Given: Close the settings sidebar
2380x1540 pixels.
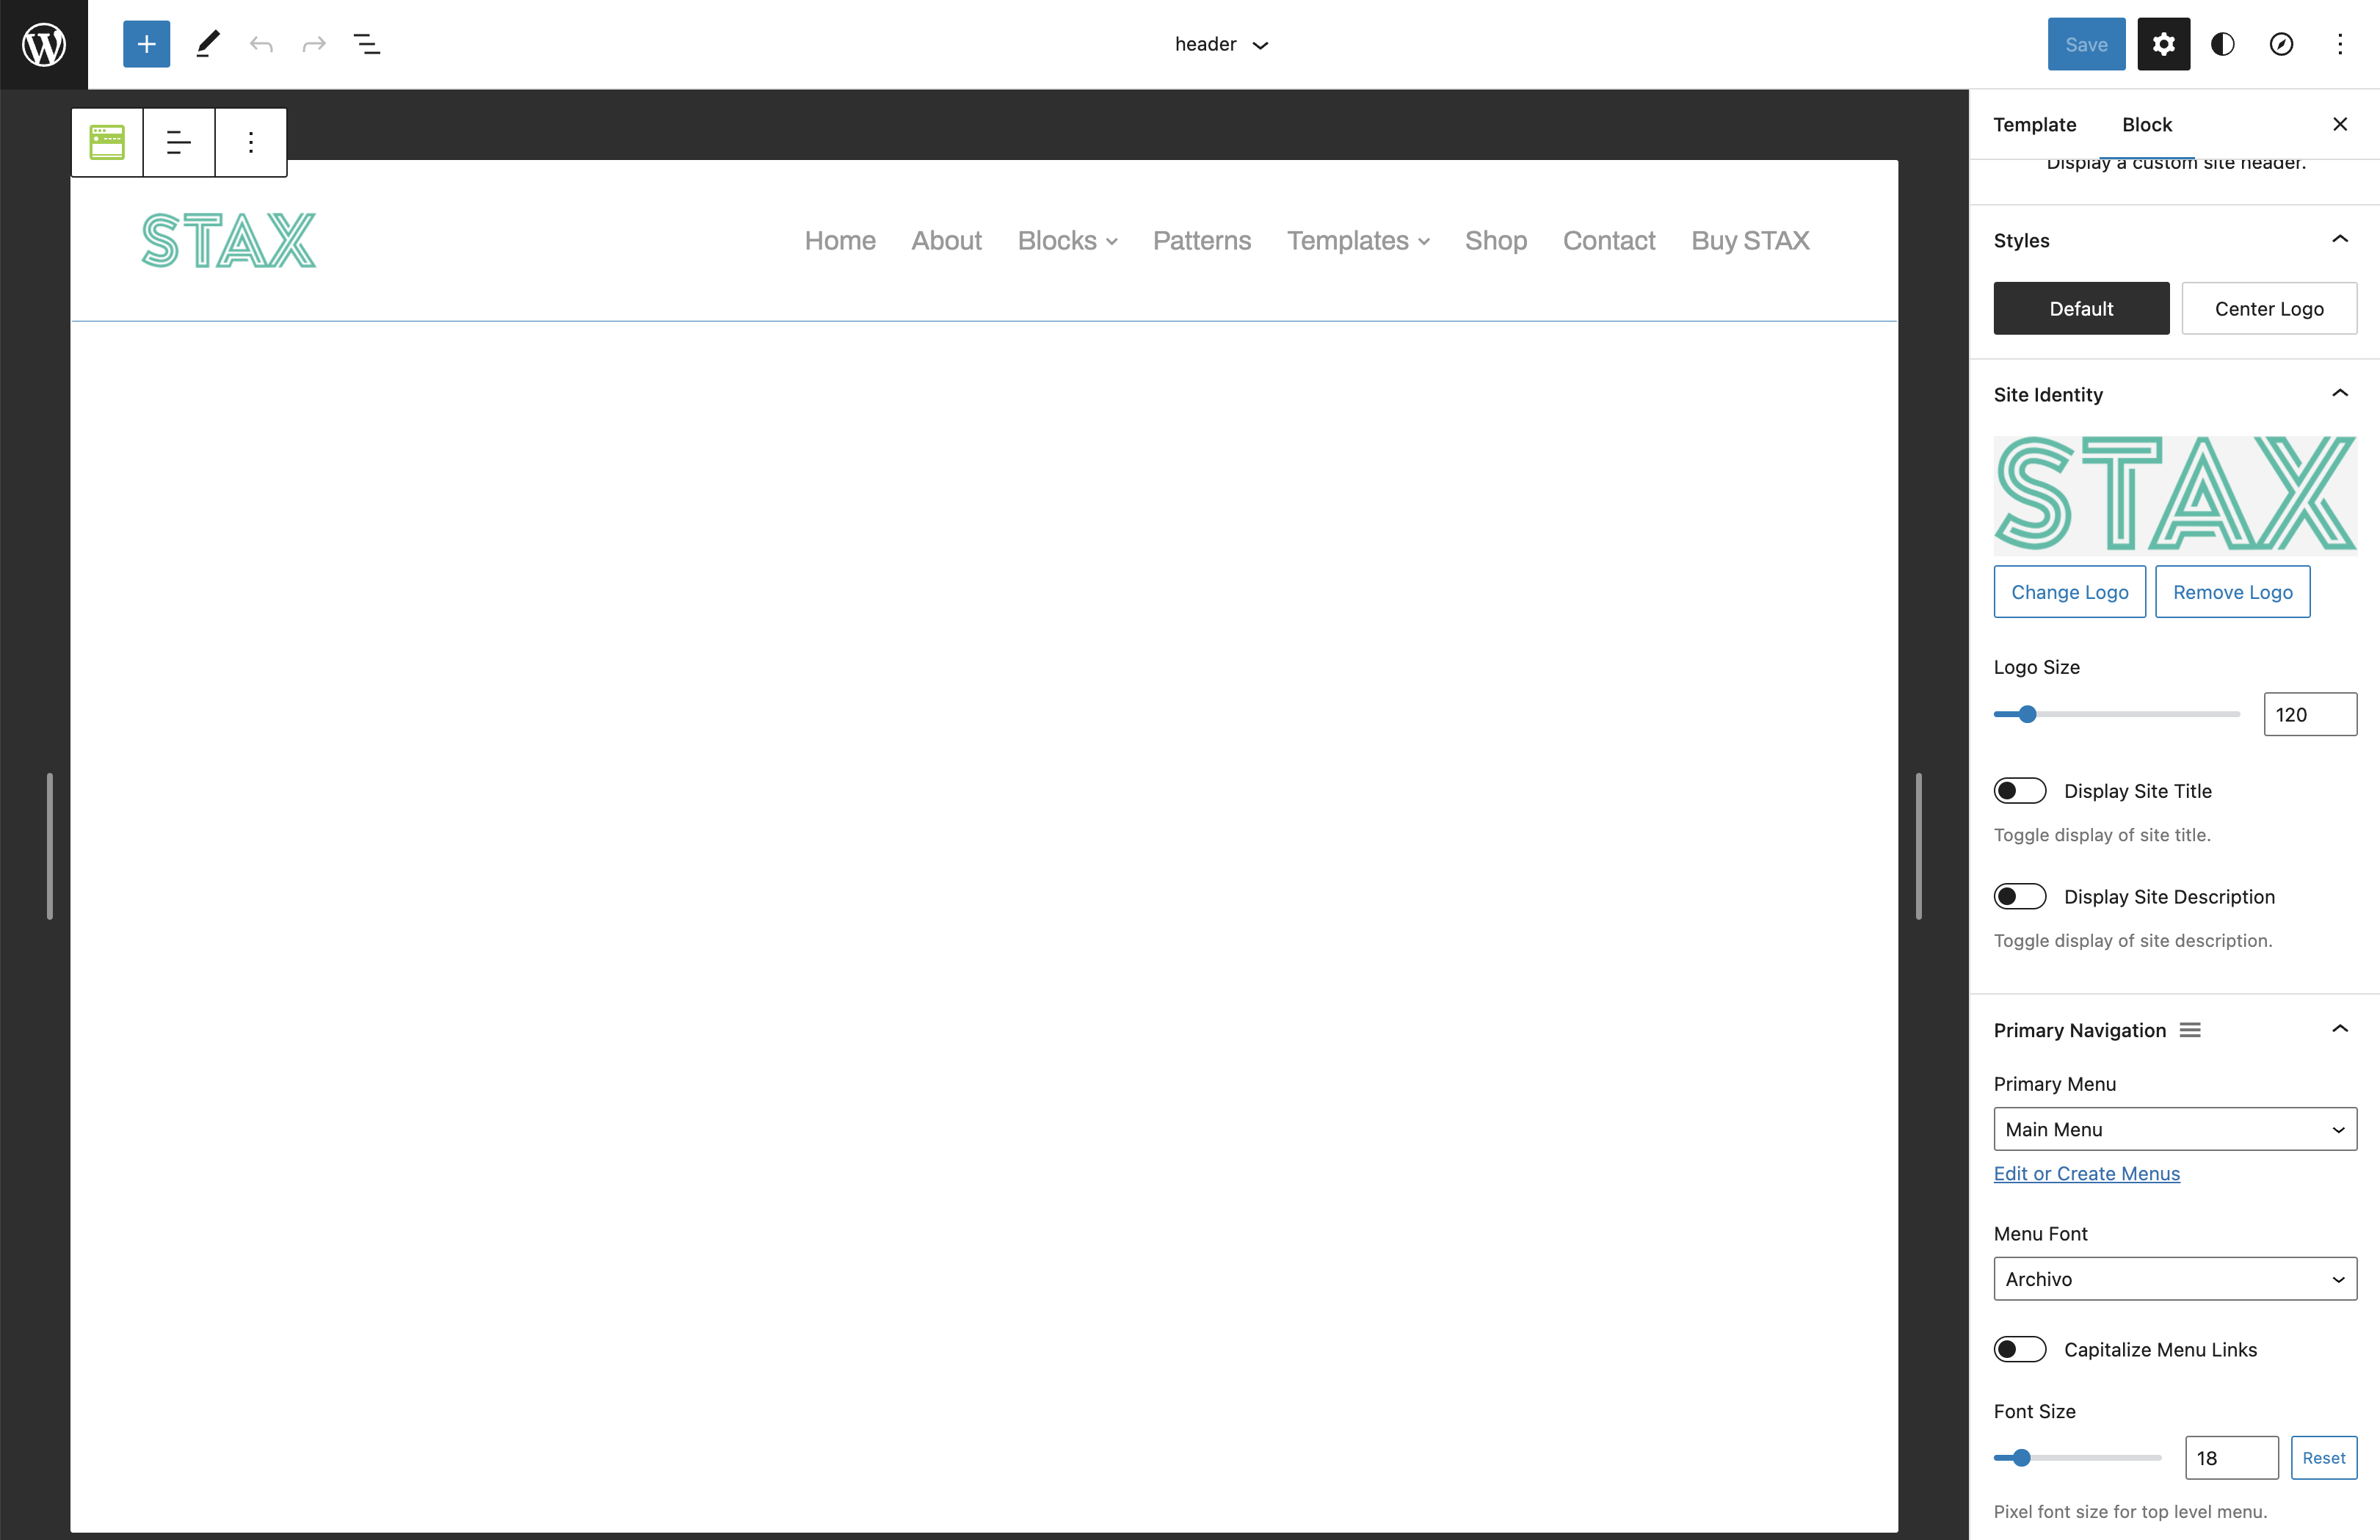Looking at the screenshot, I should click(2340, 124).
